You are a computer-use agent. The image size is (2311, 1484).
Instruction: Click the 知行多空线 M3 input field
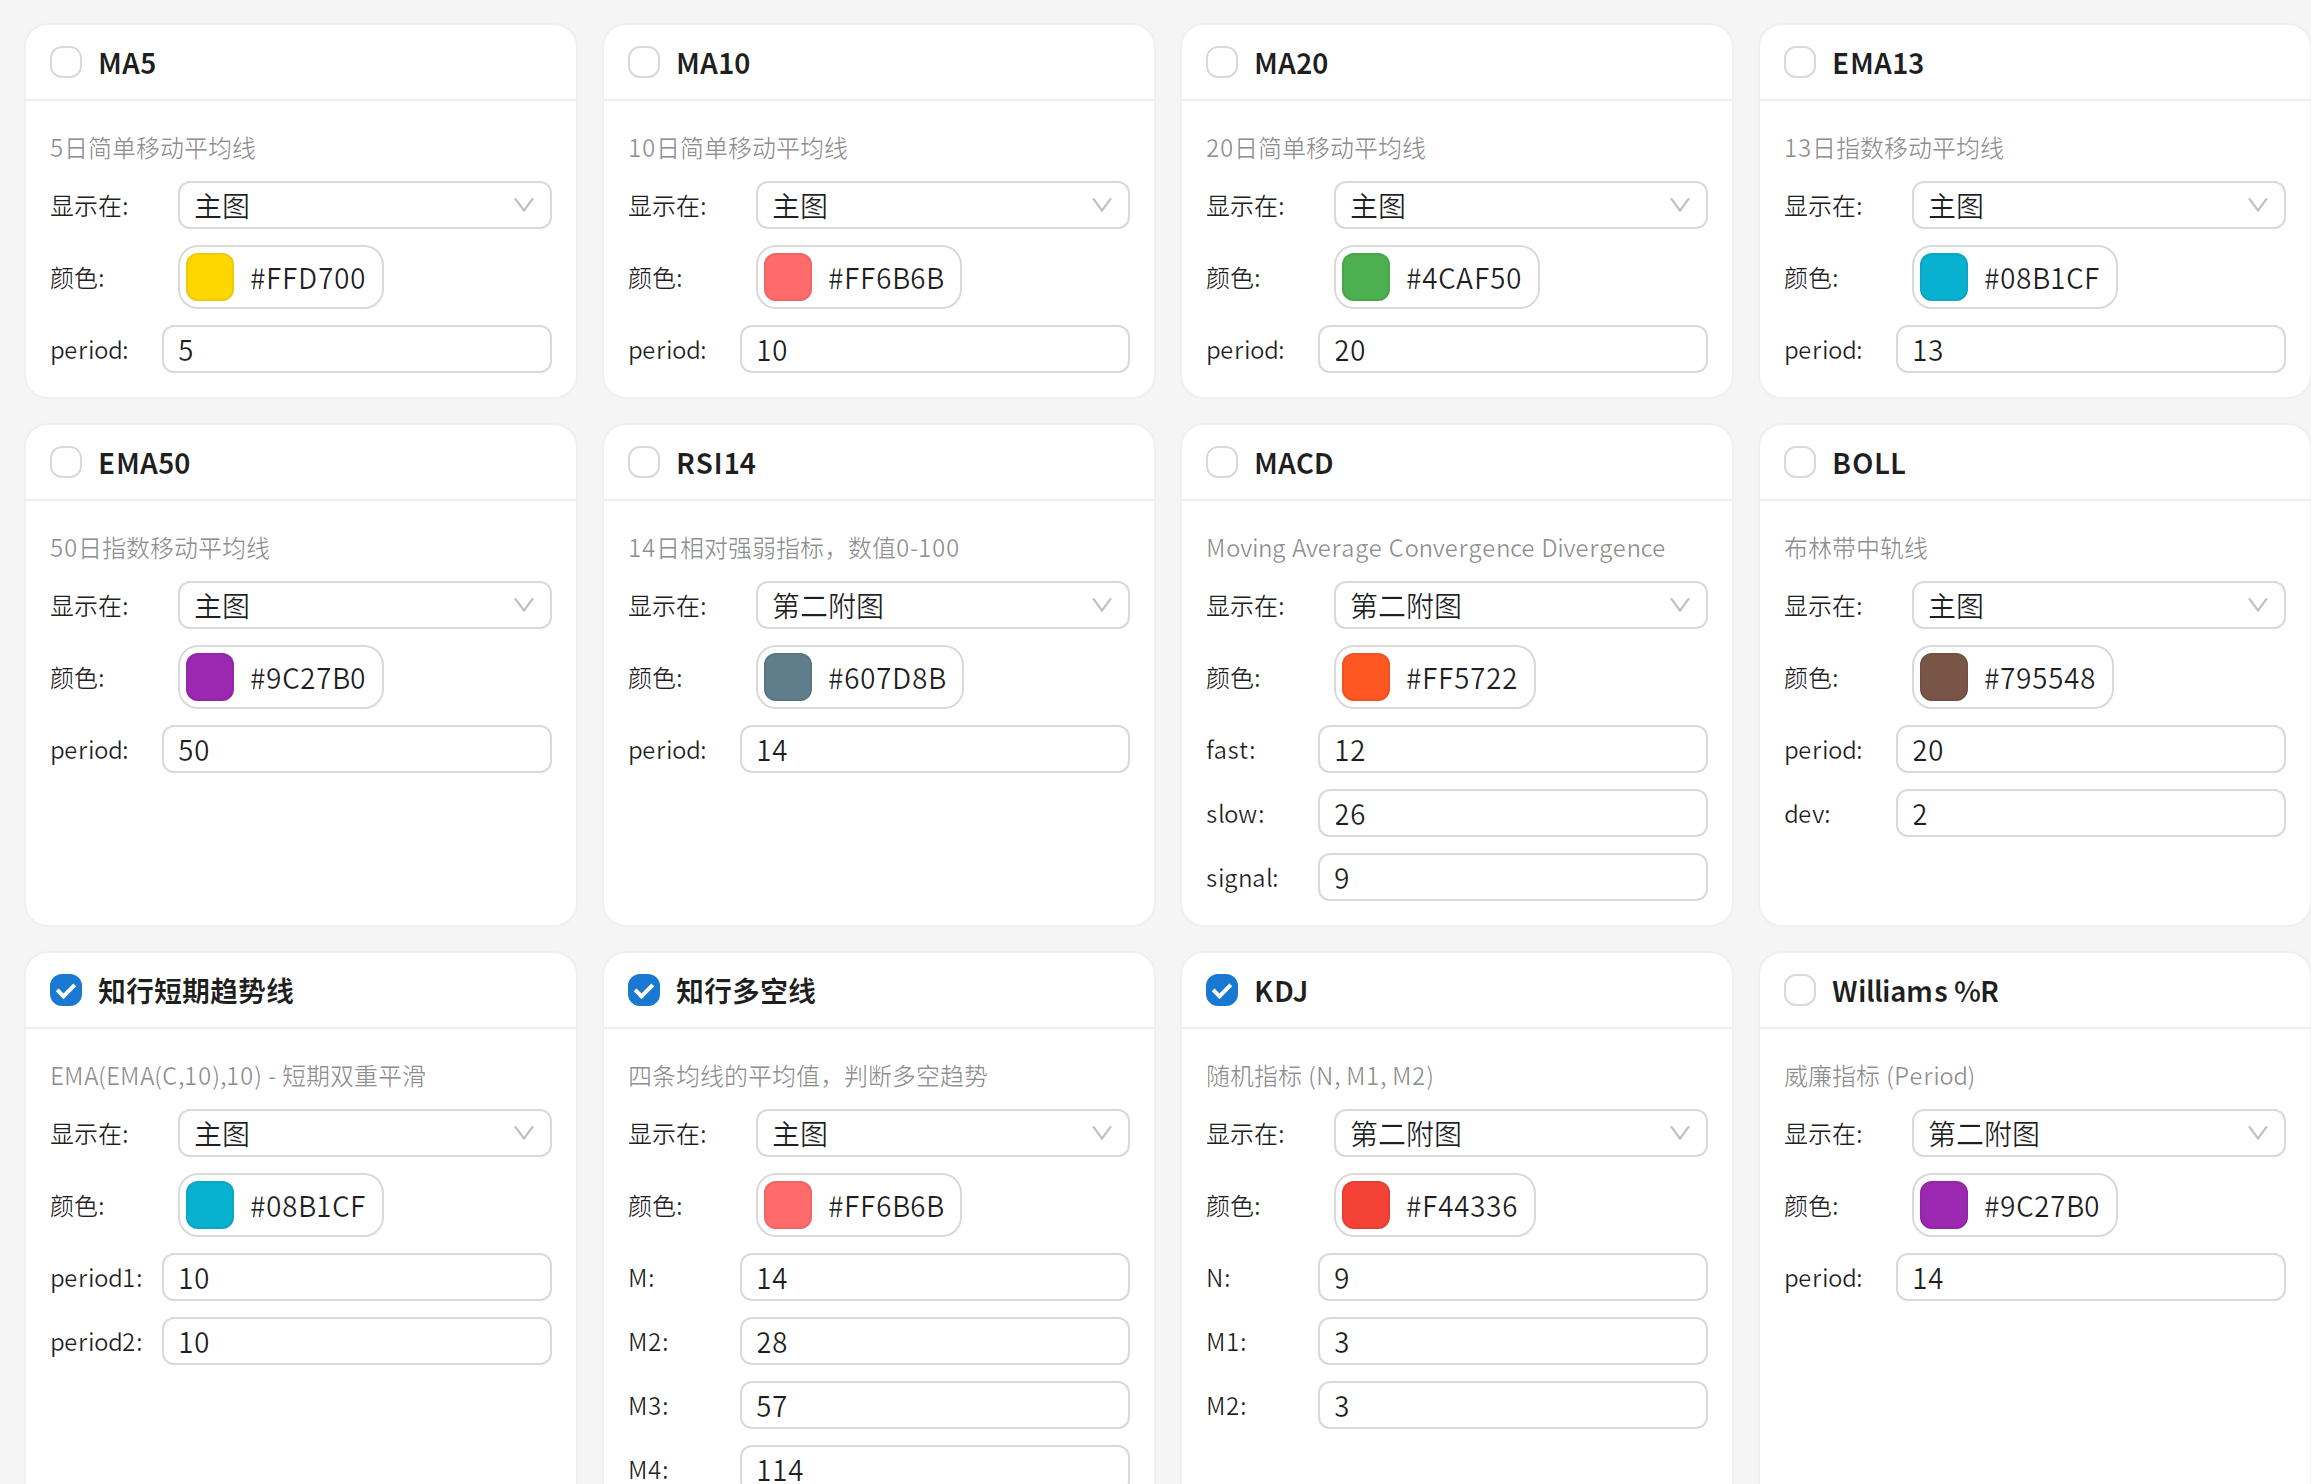tap(933, 1406)
